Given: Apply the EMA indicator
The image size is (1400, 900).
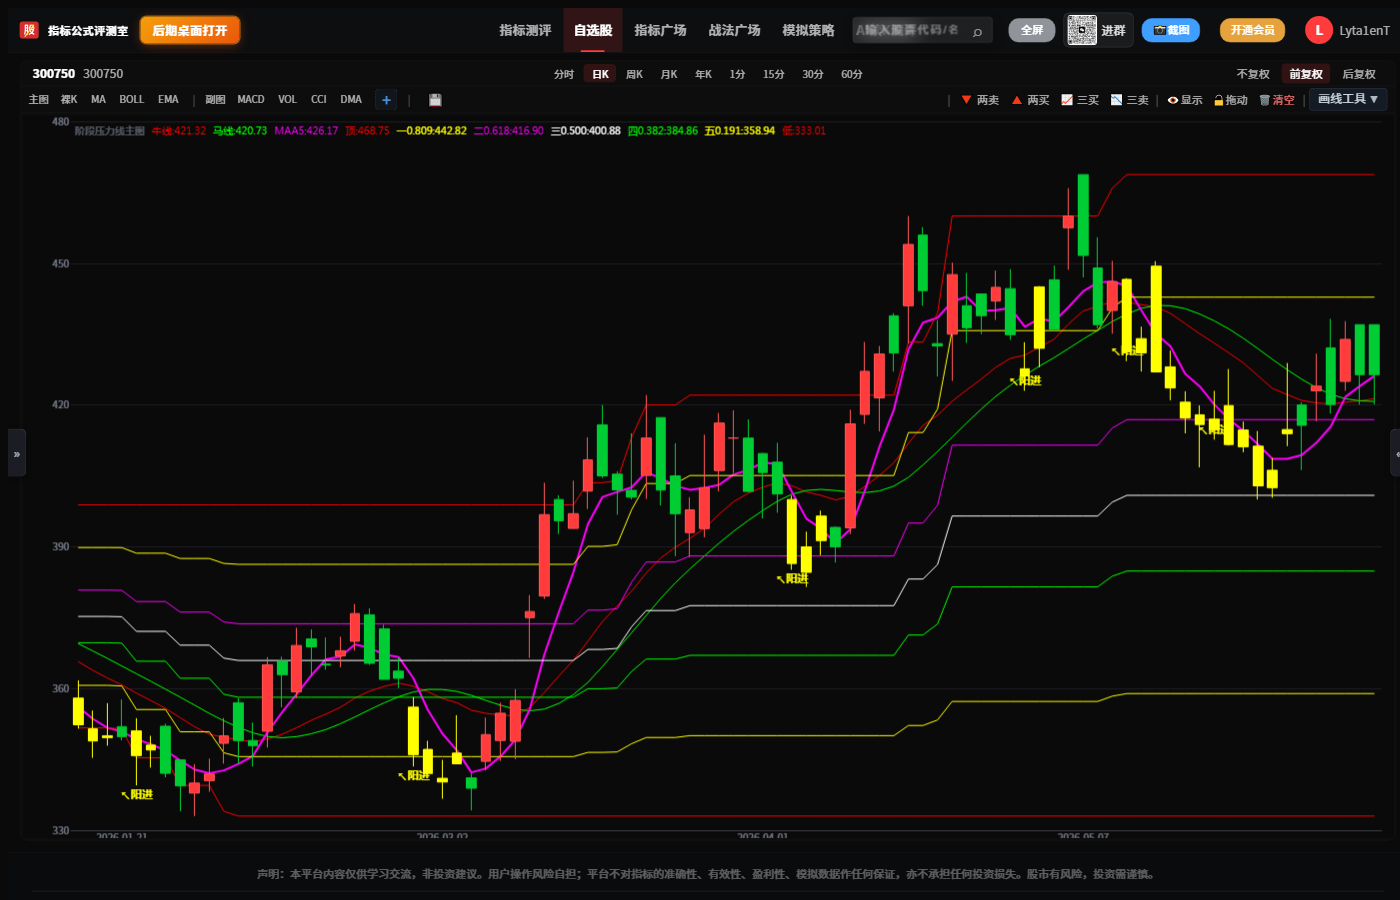Looking at the screenshot, I should [x=168, y=100].
